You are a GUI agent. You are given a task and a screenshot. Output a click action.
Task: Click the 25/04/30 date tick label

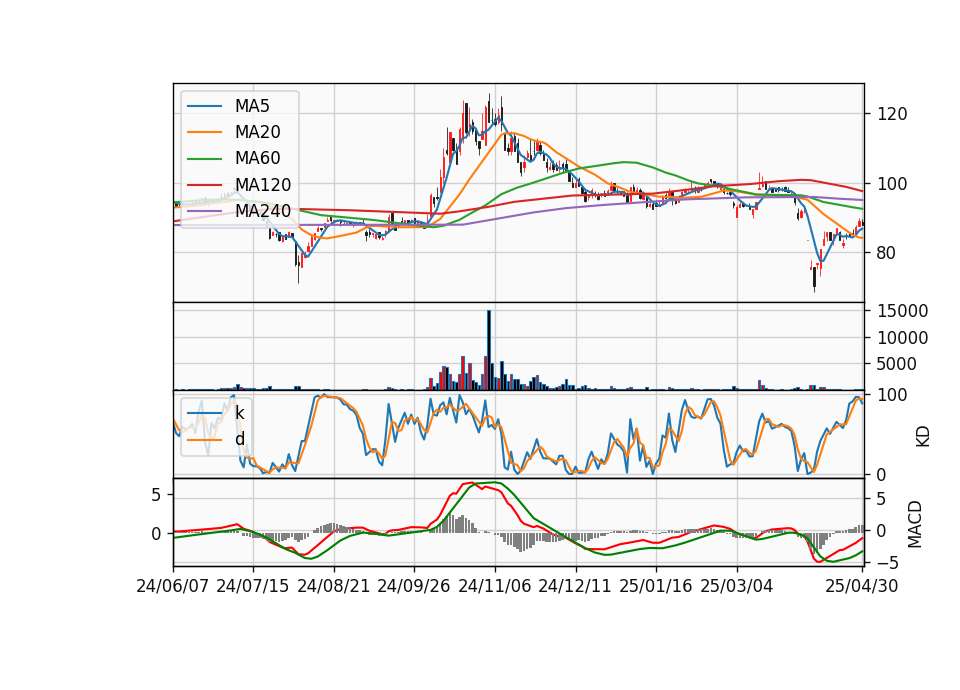point(862,587)
